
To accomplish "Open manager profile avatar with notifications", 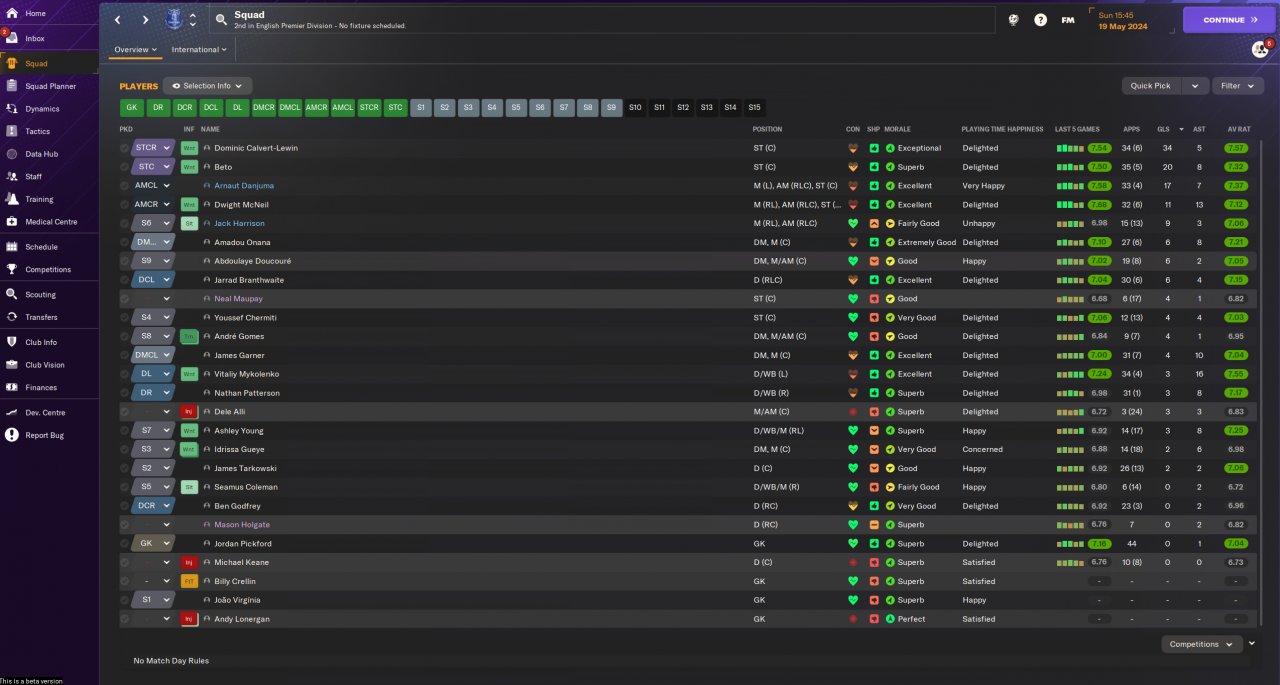I will [1259, 49].
